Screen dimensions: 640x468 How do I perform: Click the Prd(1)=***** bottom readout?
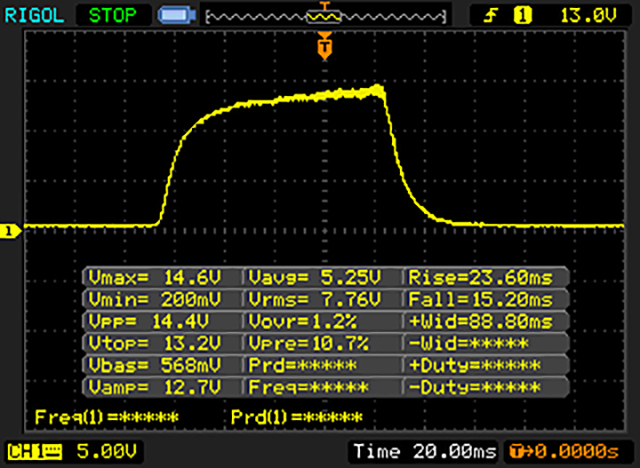297,417
